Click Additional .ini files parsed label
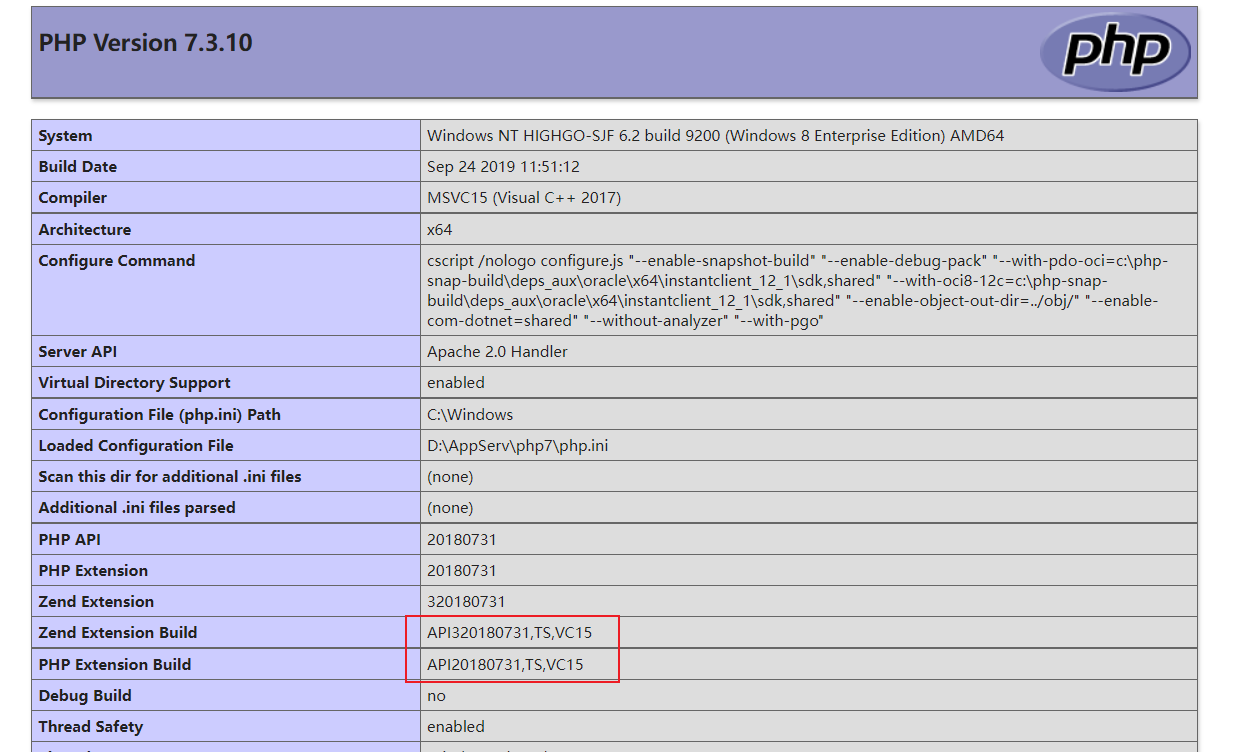Screen dimensions: 1239x752 (x=137, y=507)
